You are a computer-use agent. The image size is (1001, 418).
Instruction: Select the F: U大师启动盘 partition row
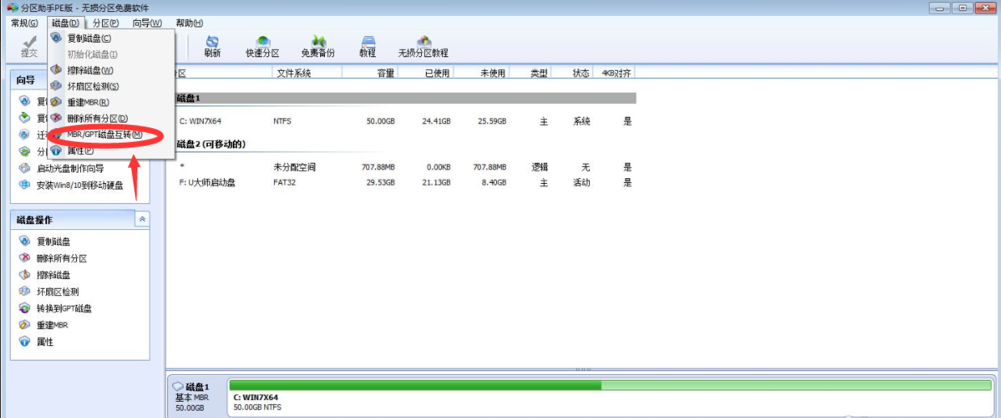400,183
